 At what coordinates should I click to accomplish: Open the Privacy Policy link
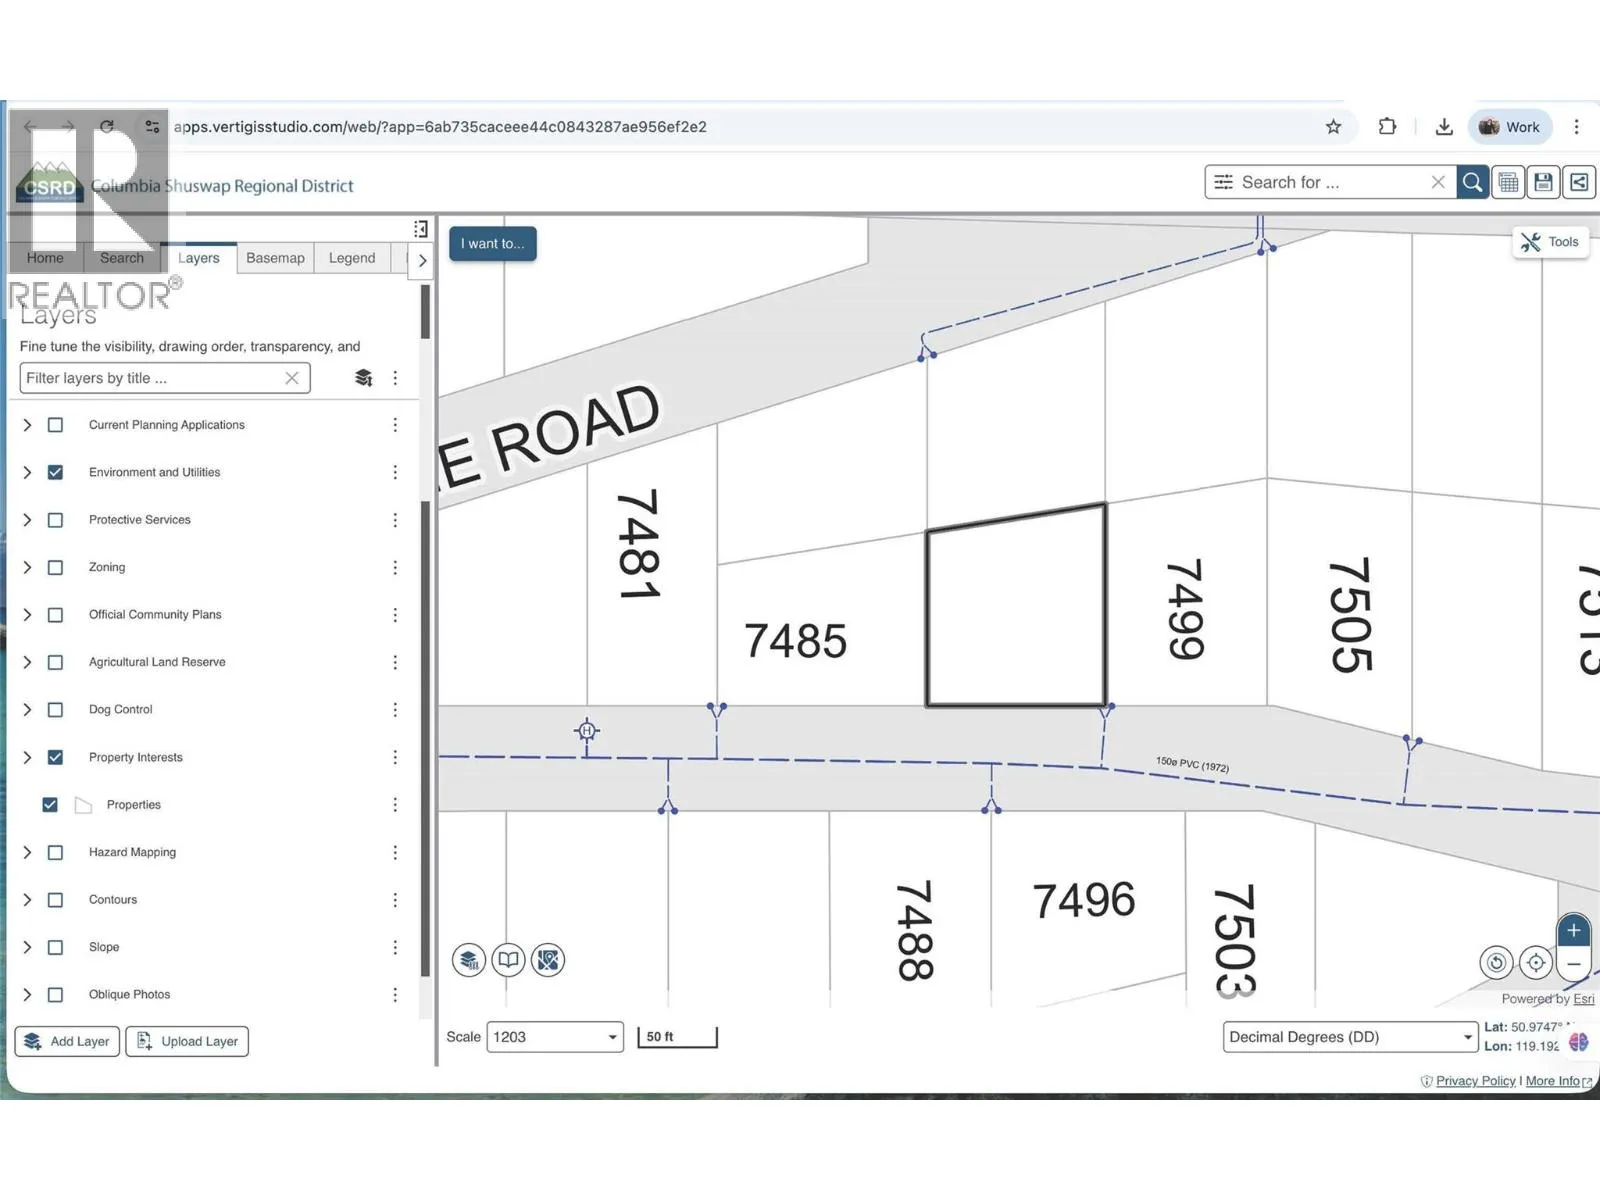(1475, 1081)
